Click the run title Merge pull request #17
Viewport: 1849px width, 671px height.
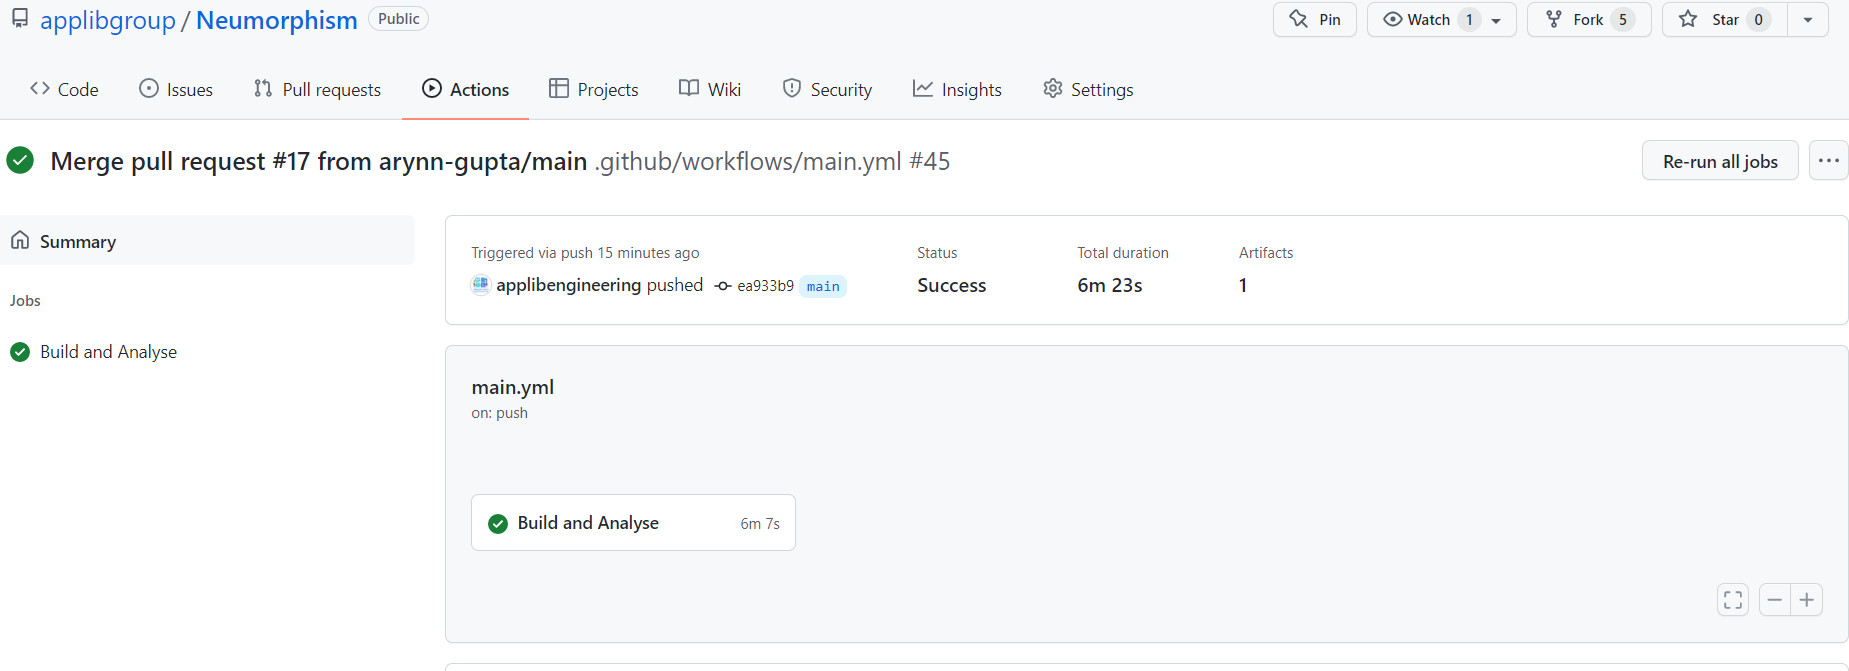(319, 161)
